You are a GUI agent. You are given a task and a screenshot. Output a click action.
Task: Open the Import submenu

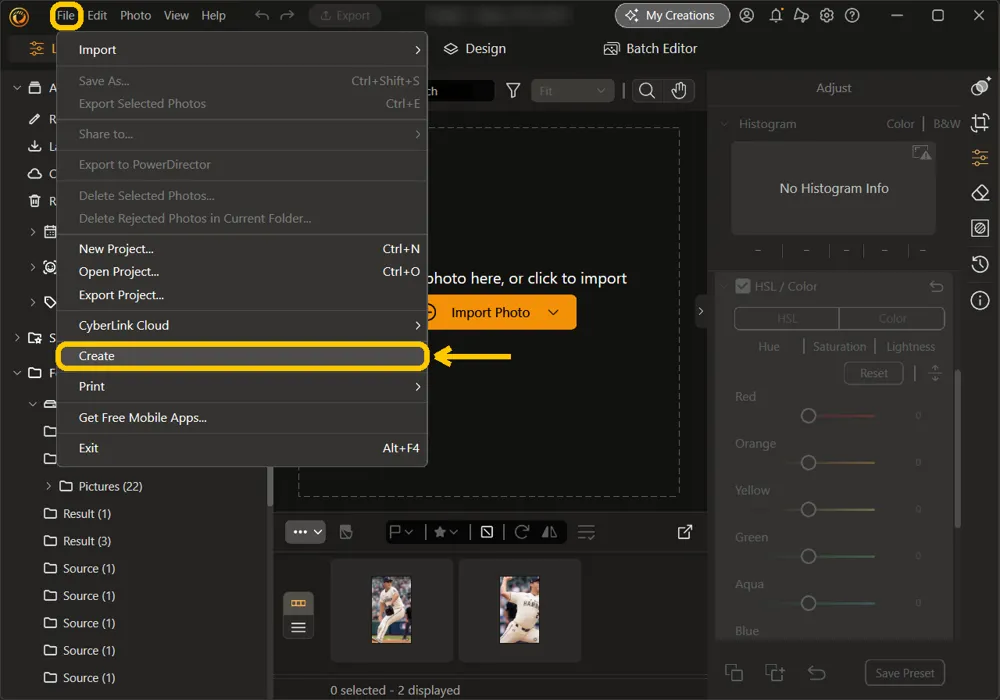tap(242, 50)
